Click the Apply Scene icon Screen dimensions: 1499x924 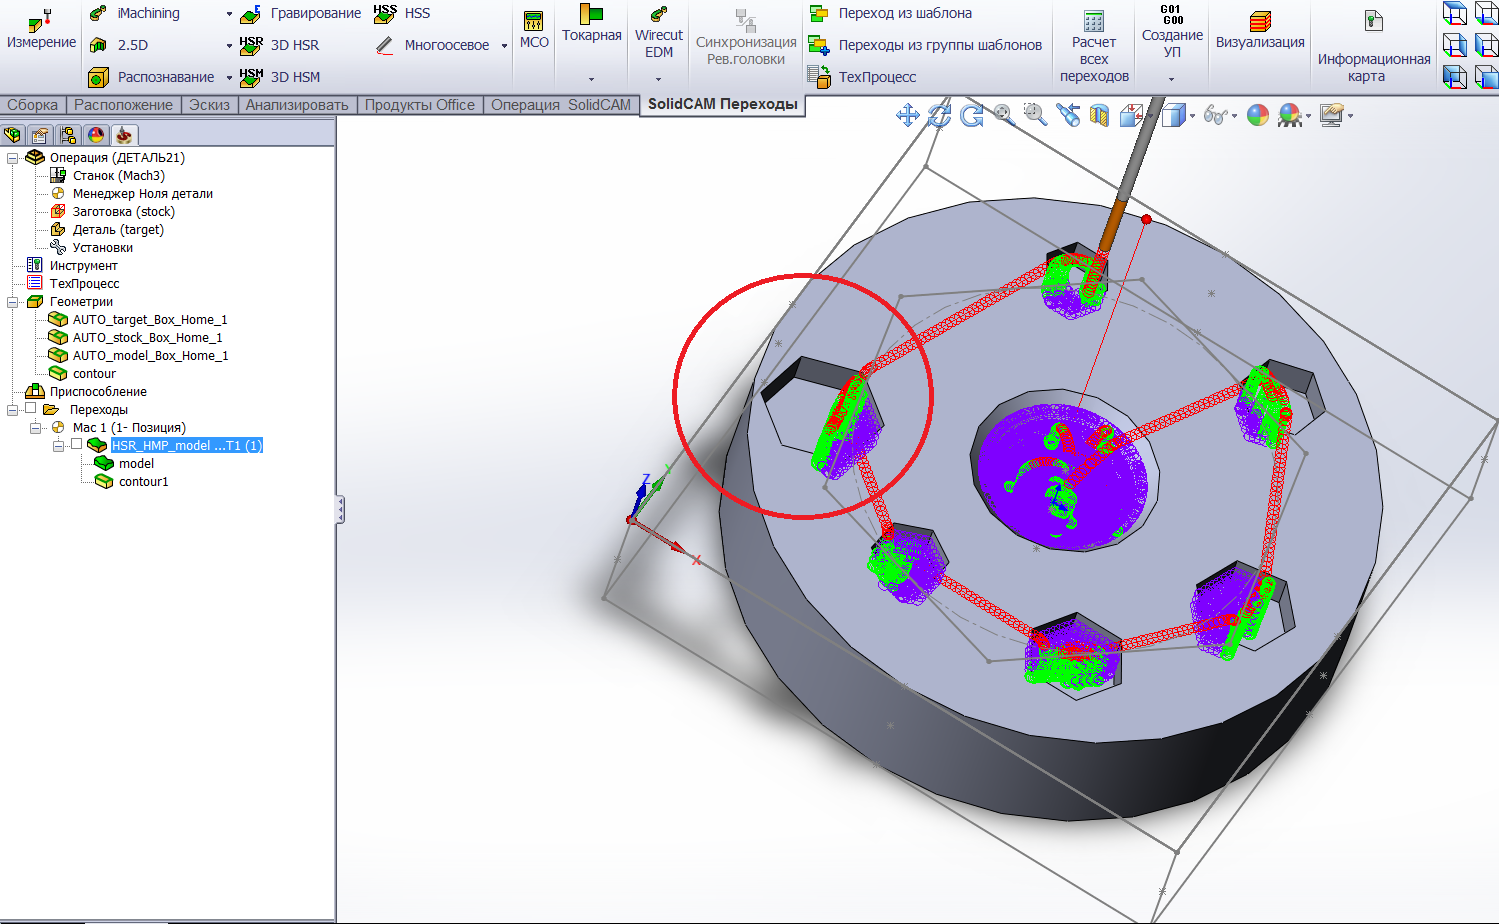point(1290,116)
